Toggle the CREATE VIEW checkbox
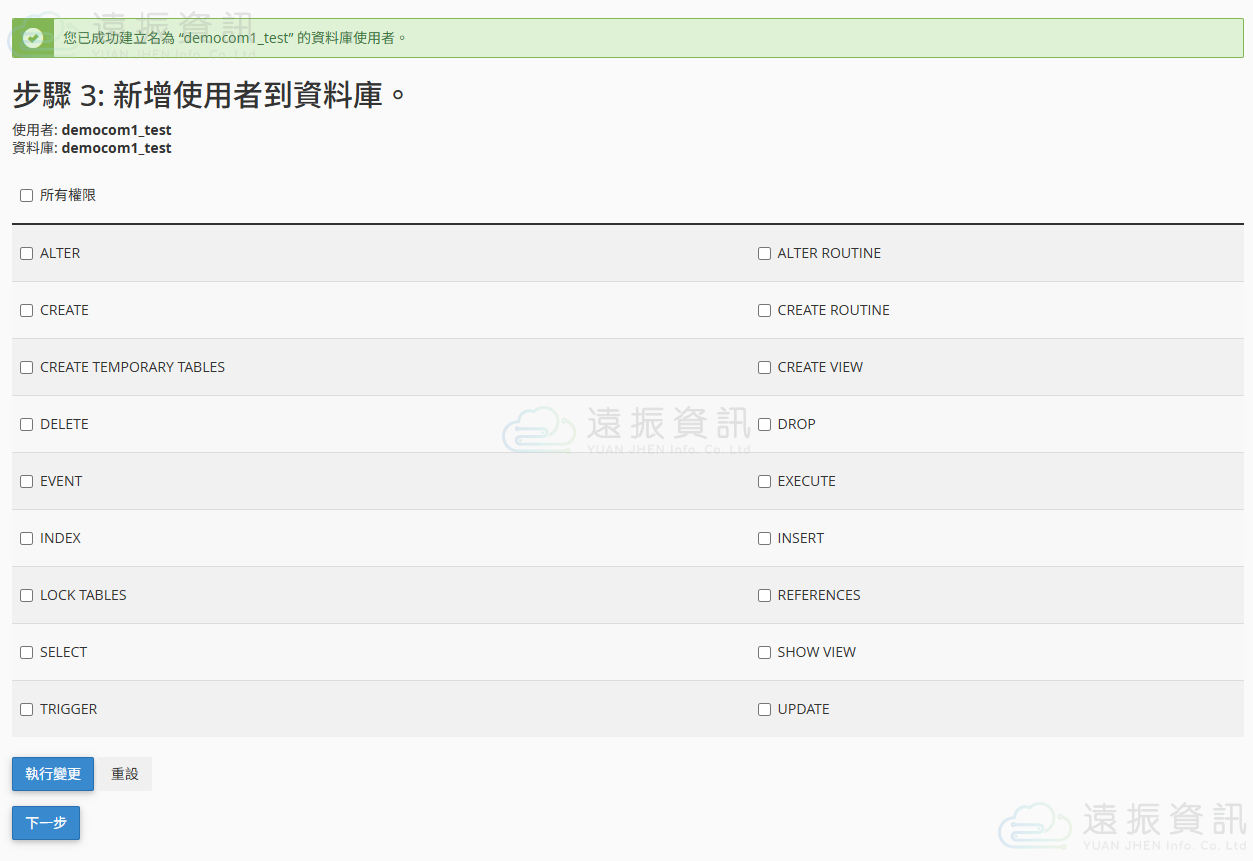The image size is (1253, 861). point(765,368)
